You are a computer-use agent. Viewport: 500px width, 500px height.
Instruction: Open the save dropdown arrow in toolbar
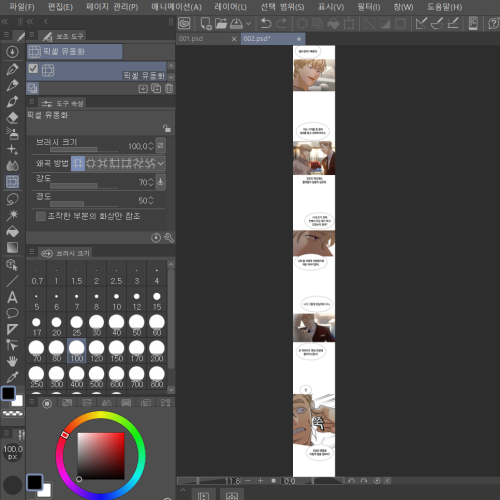(x=248, y=23)
